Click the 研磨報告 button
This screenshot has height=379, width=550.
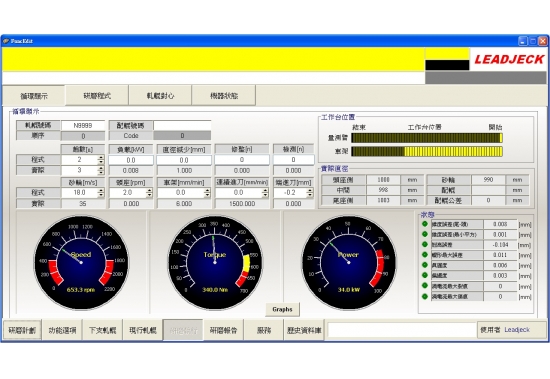pos(223,330)
